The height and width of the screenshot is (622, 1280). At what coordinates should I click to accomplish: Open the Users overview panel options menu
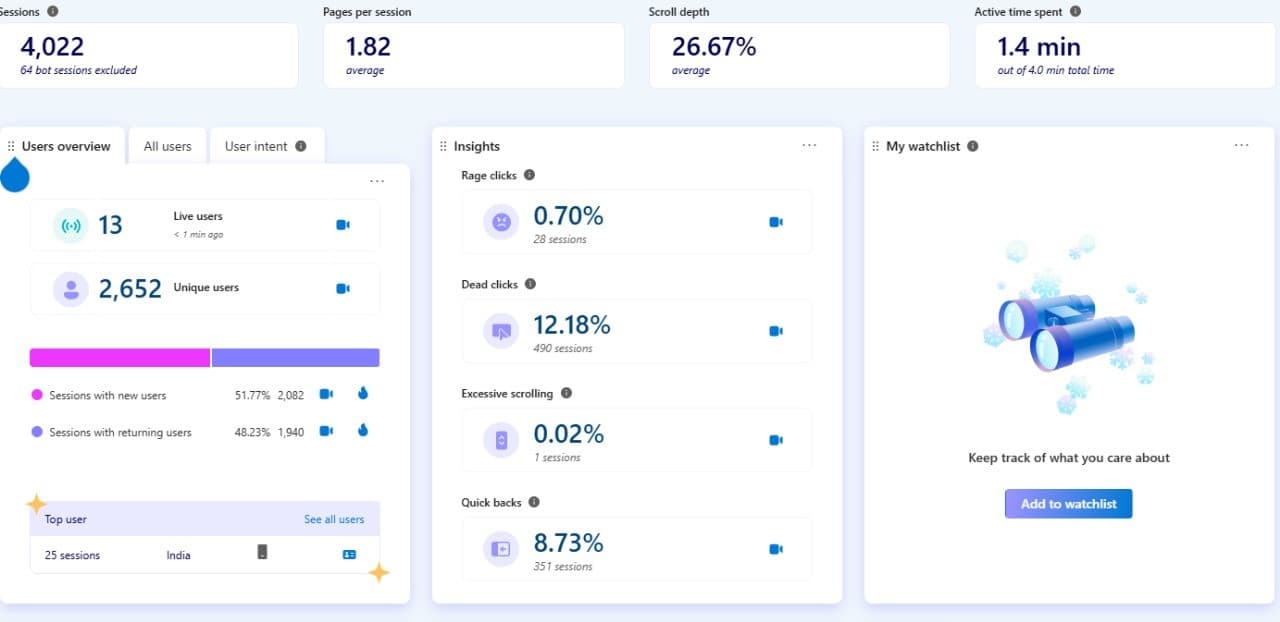click(377, 181)
